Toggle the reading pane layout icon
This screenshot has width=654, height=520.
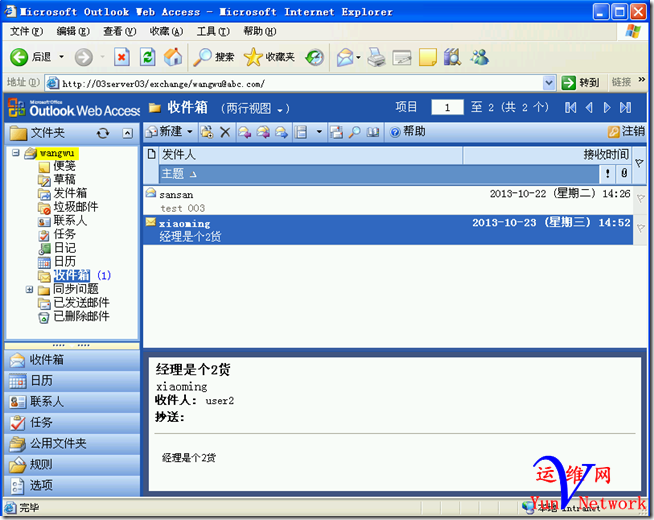[x=301, y=132]
